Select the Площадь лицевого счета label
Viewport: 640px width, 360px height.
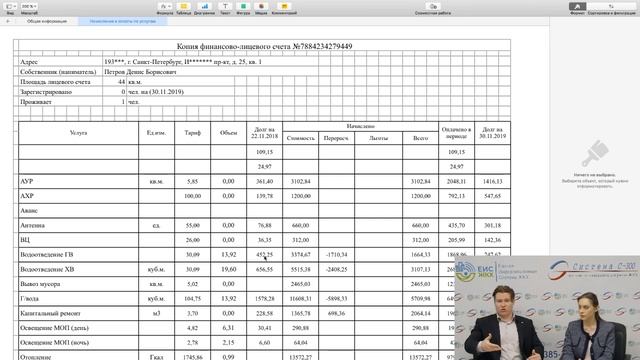(60, 82)
